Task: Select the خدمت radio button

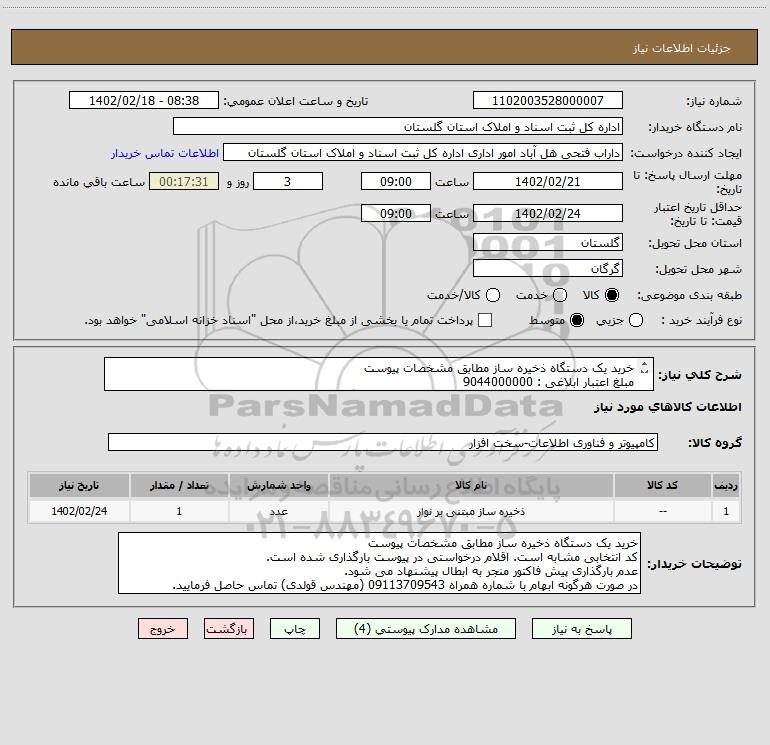Action: click(x=560, y=295)
